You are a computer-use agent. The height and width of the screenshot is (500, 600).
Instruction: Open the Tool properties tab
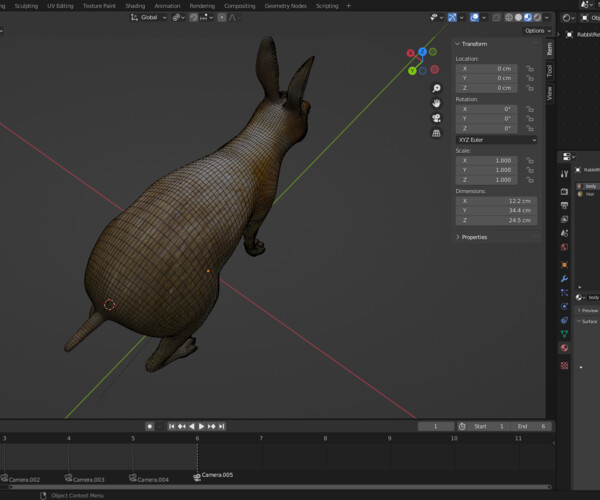[564, 174]
